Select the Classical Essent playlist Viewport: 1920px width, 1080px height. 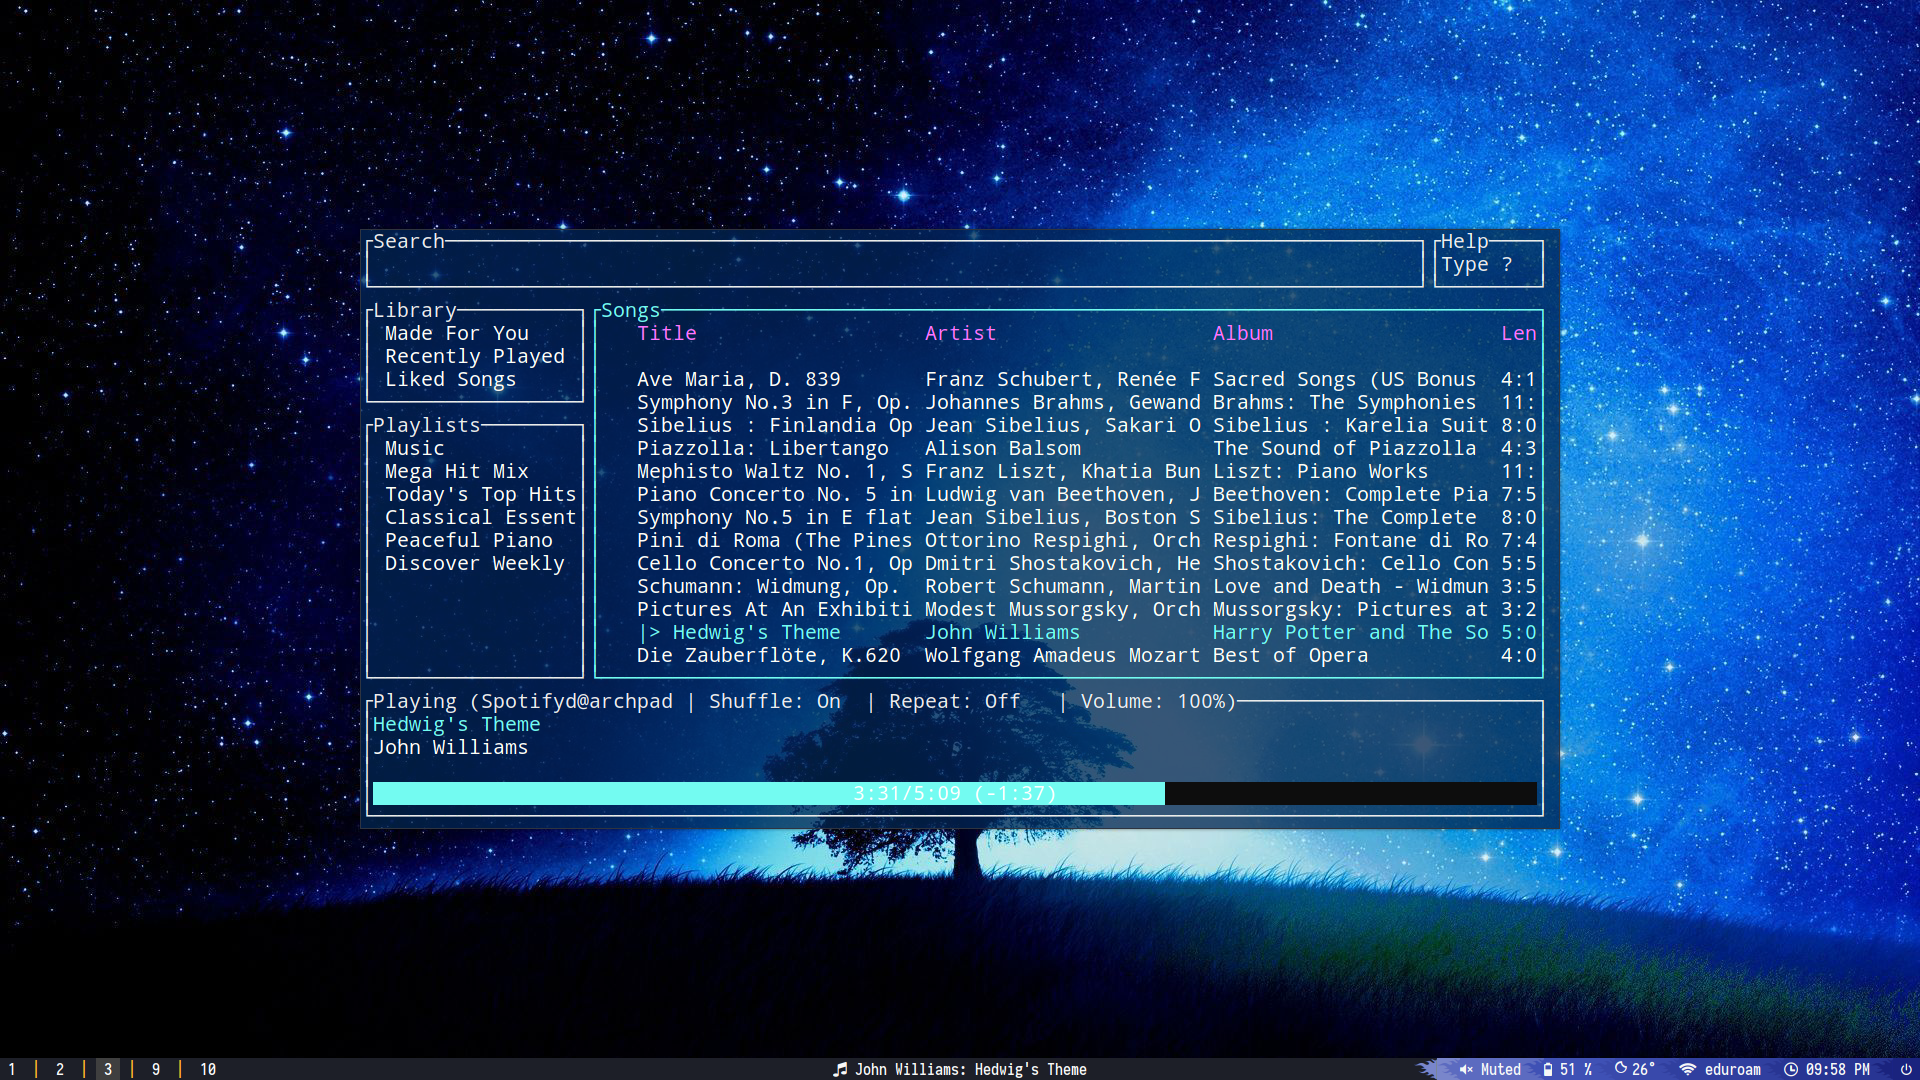tap(481, 517)
